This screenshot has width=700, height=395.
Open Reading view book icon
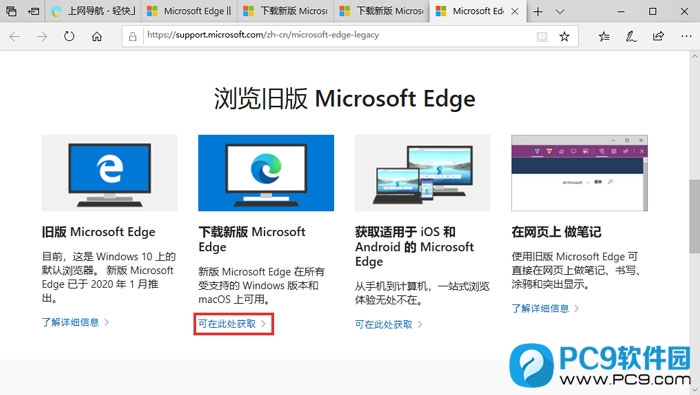(x=542, y=37)
